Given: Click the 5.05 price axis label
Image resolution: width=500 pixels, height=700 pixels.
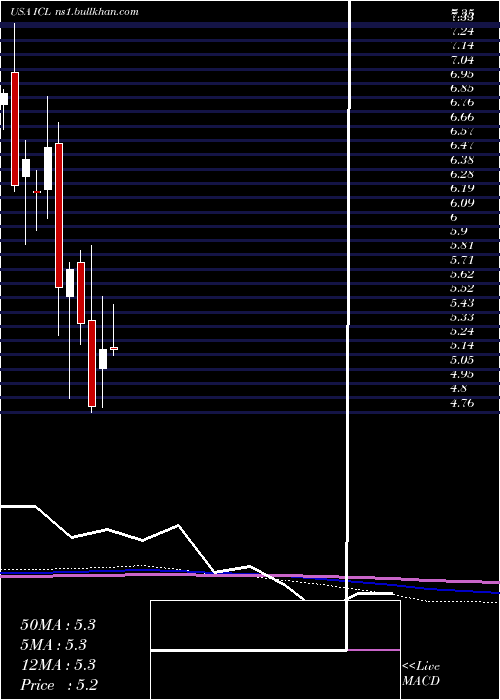Looking at the screenshot, I should tap(462, 360).
